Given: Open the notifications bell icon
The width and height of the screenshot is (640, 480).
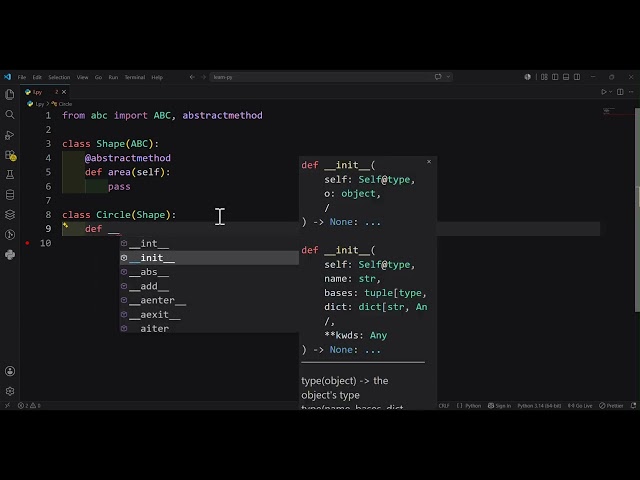Looking at the screenshot, I should coord(633,405).
